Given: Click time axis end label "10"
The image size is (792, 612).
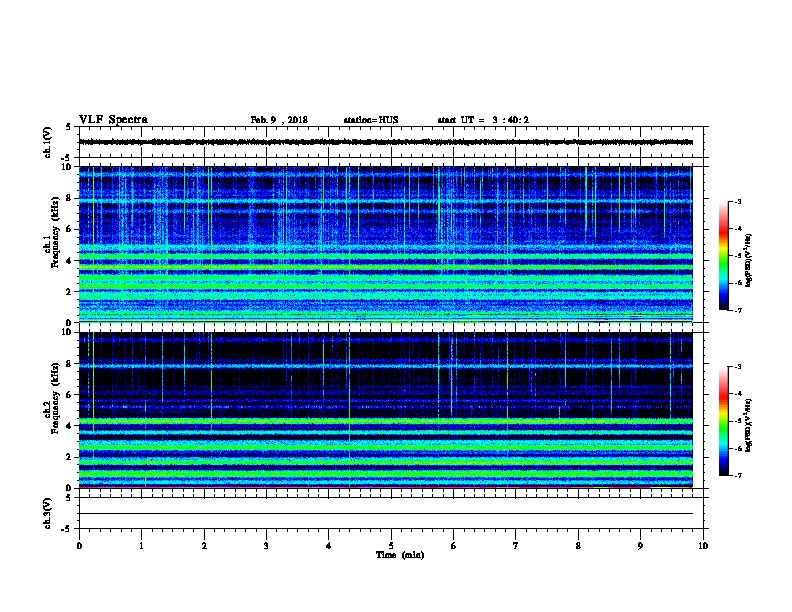Looking at the screenshot, I should pyautogui.click(x=703, y=546).
